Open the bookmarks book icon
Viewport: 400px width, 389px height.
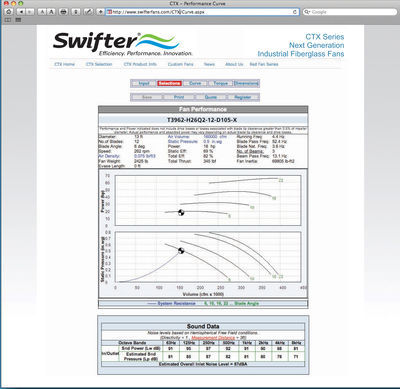pyautogui.click(x=8, y=20)
